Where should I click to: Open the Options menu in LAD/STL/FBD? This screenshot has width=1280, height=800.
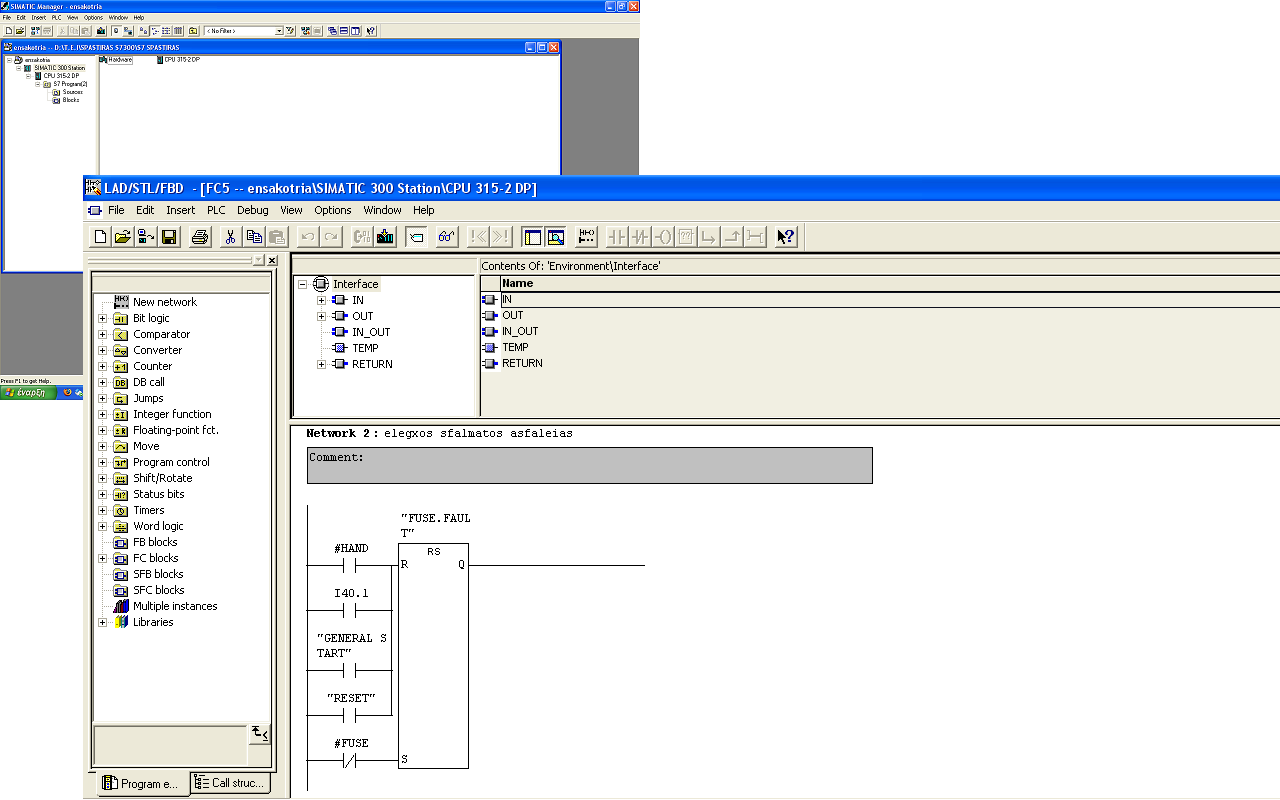333,210
